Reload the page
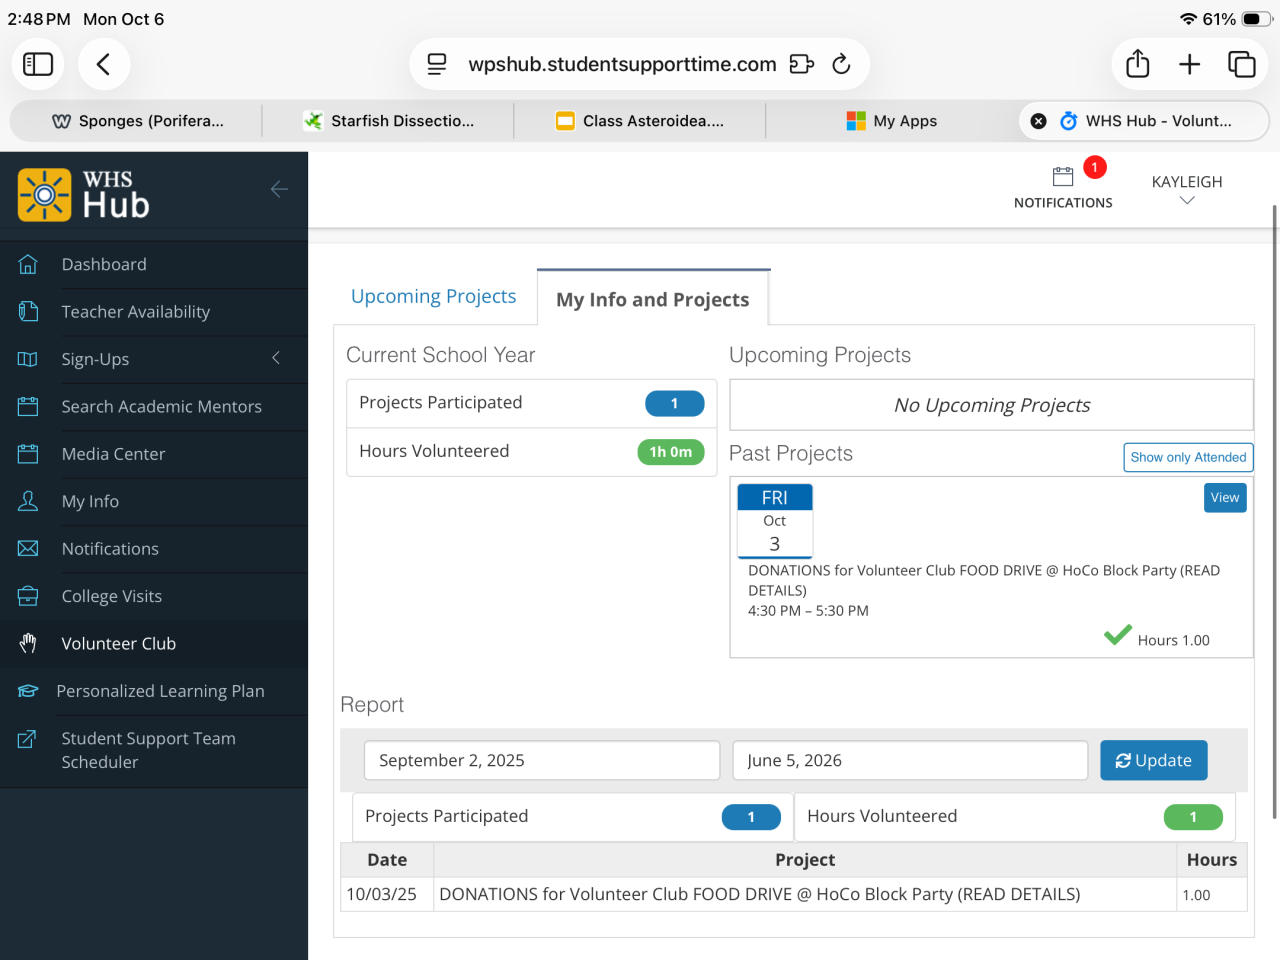Image resolution: width=1280 pixels, height=960 pixels. click(841, 64)
